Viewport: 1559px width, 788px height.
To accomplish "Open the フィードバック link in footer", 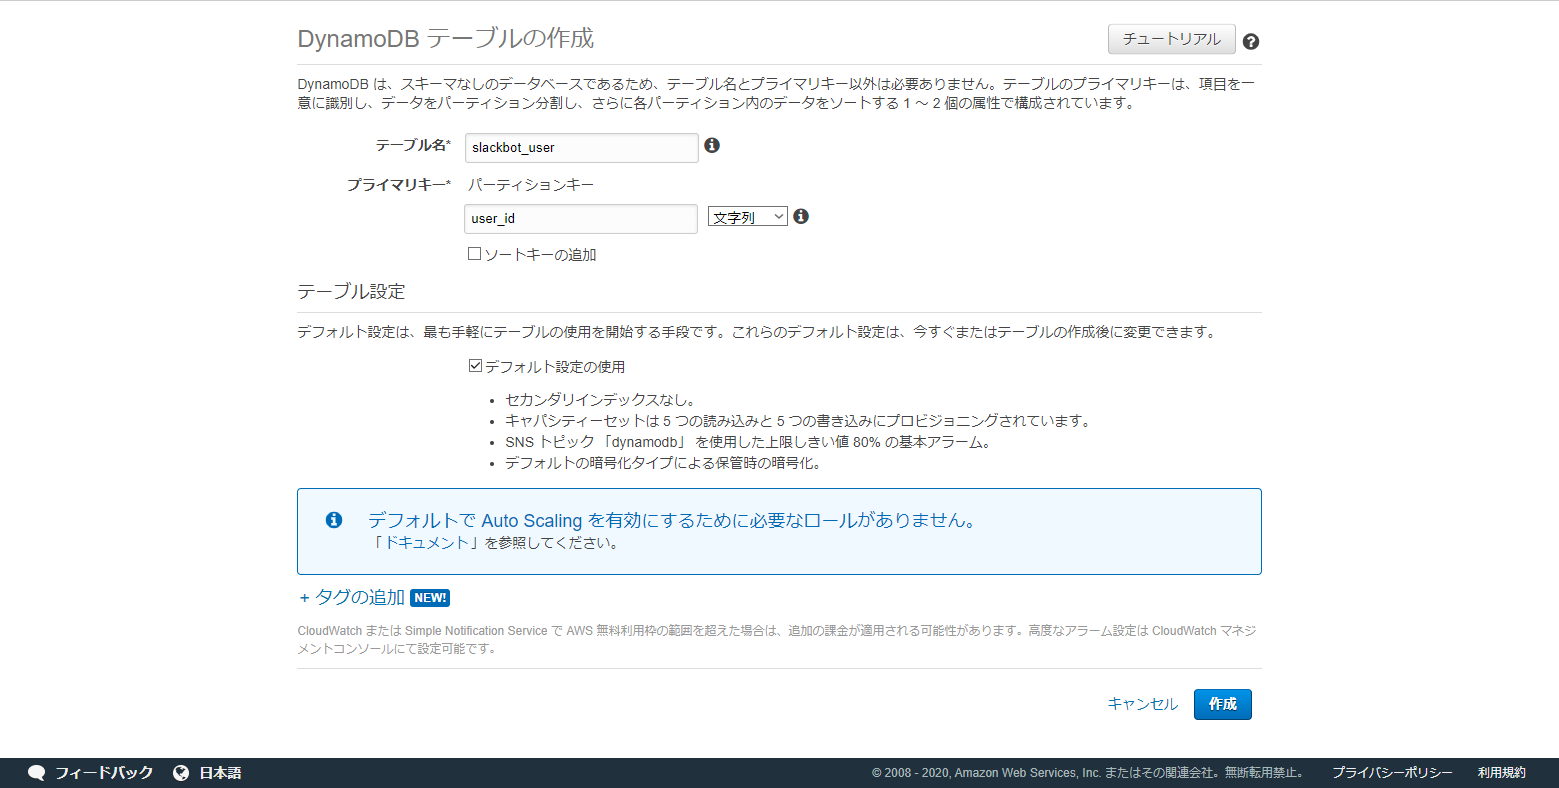I will [104, 773].
